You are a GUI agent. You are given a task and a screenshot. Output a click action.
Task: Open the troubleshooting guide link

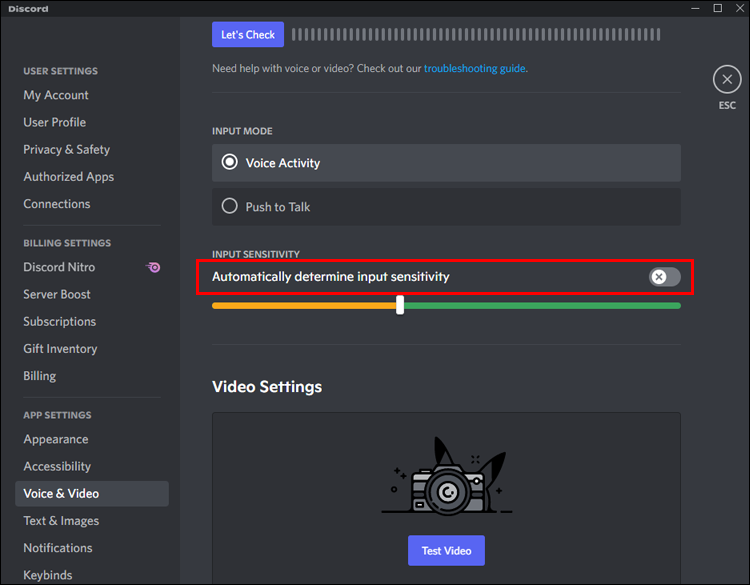pos(474,68)
